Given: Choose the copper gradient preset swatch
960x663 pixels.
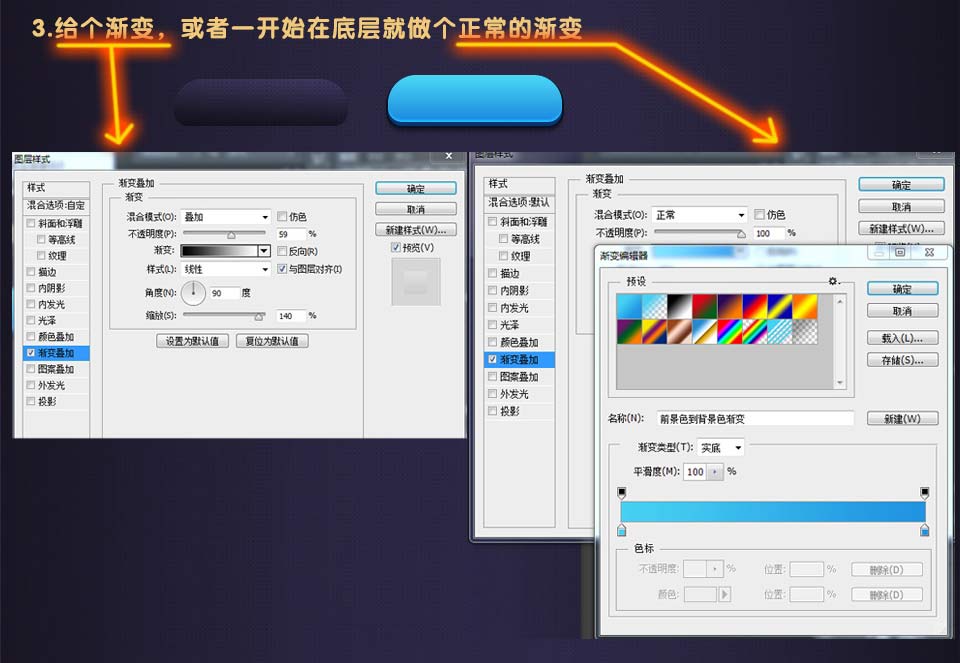Looking at the screenshot, I should pyautogui.click(x=678, y=331).
